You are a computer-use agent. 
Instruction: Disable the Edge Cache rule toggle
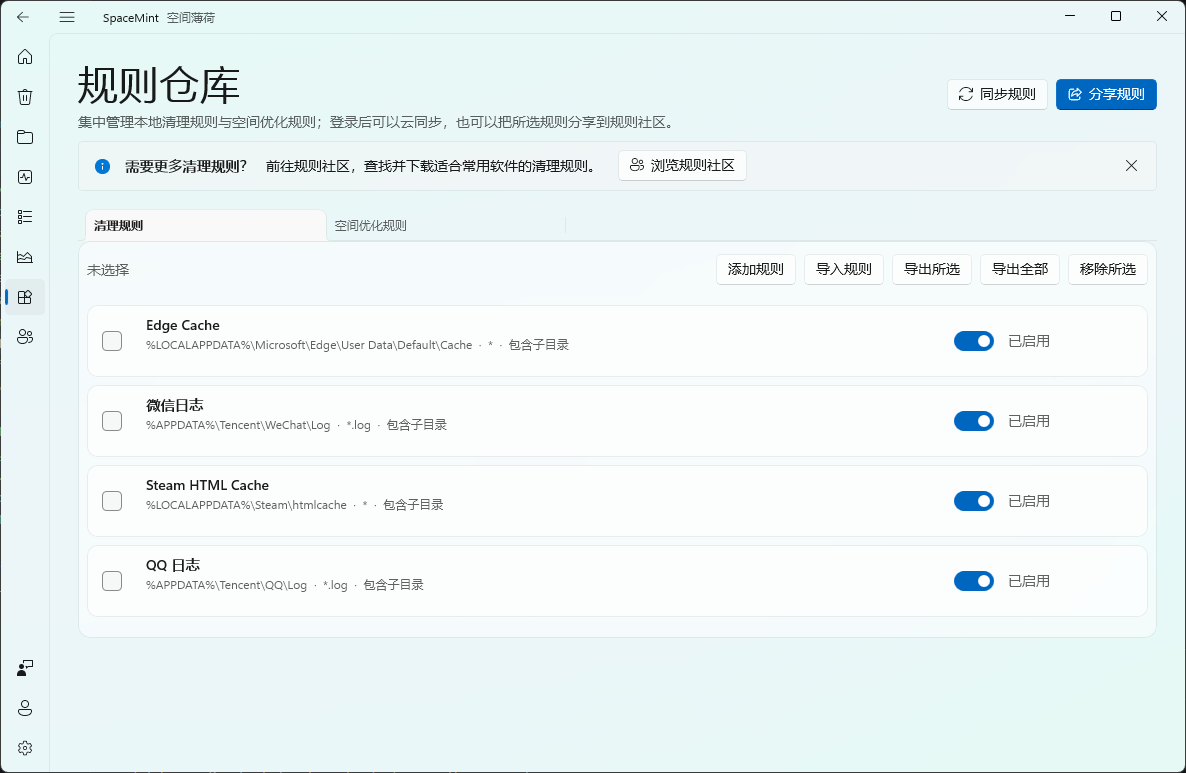973,341
